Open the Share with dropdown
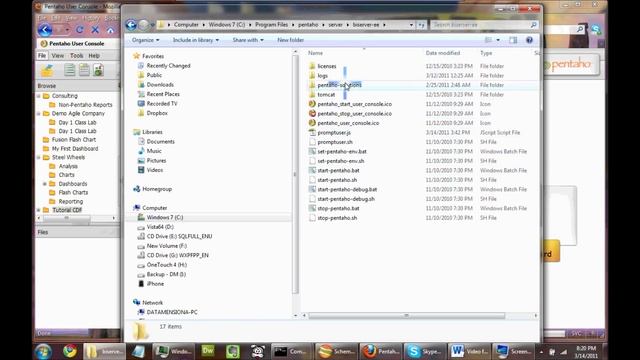Screen dimensions: 640x360 pyautogui.click(x=248, y=40)
